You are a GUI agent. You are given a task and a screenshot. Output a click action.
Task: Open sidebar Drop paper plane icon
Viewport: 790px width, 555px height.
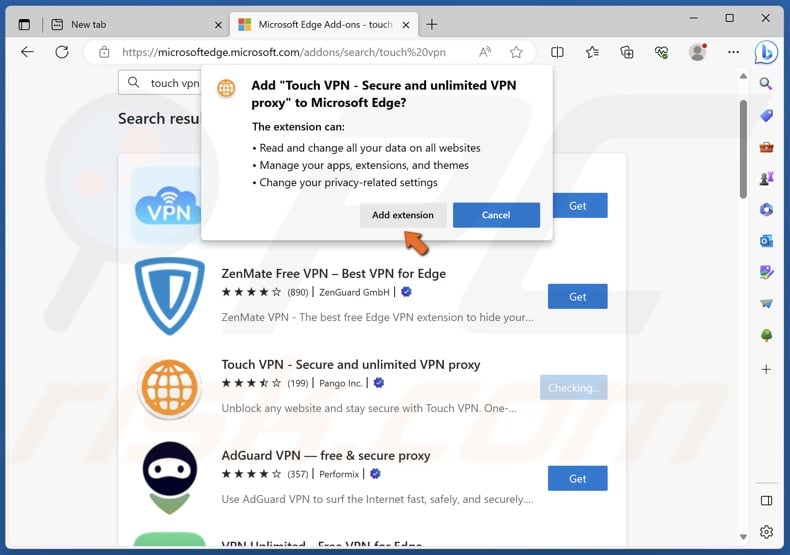pos(766,304)
